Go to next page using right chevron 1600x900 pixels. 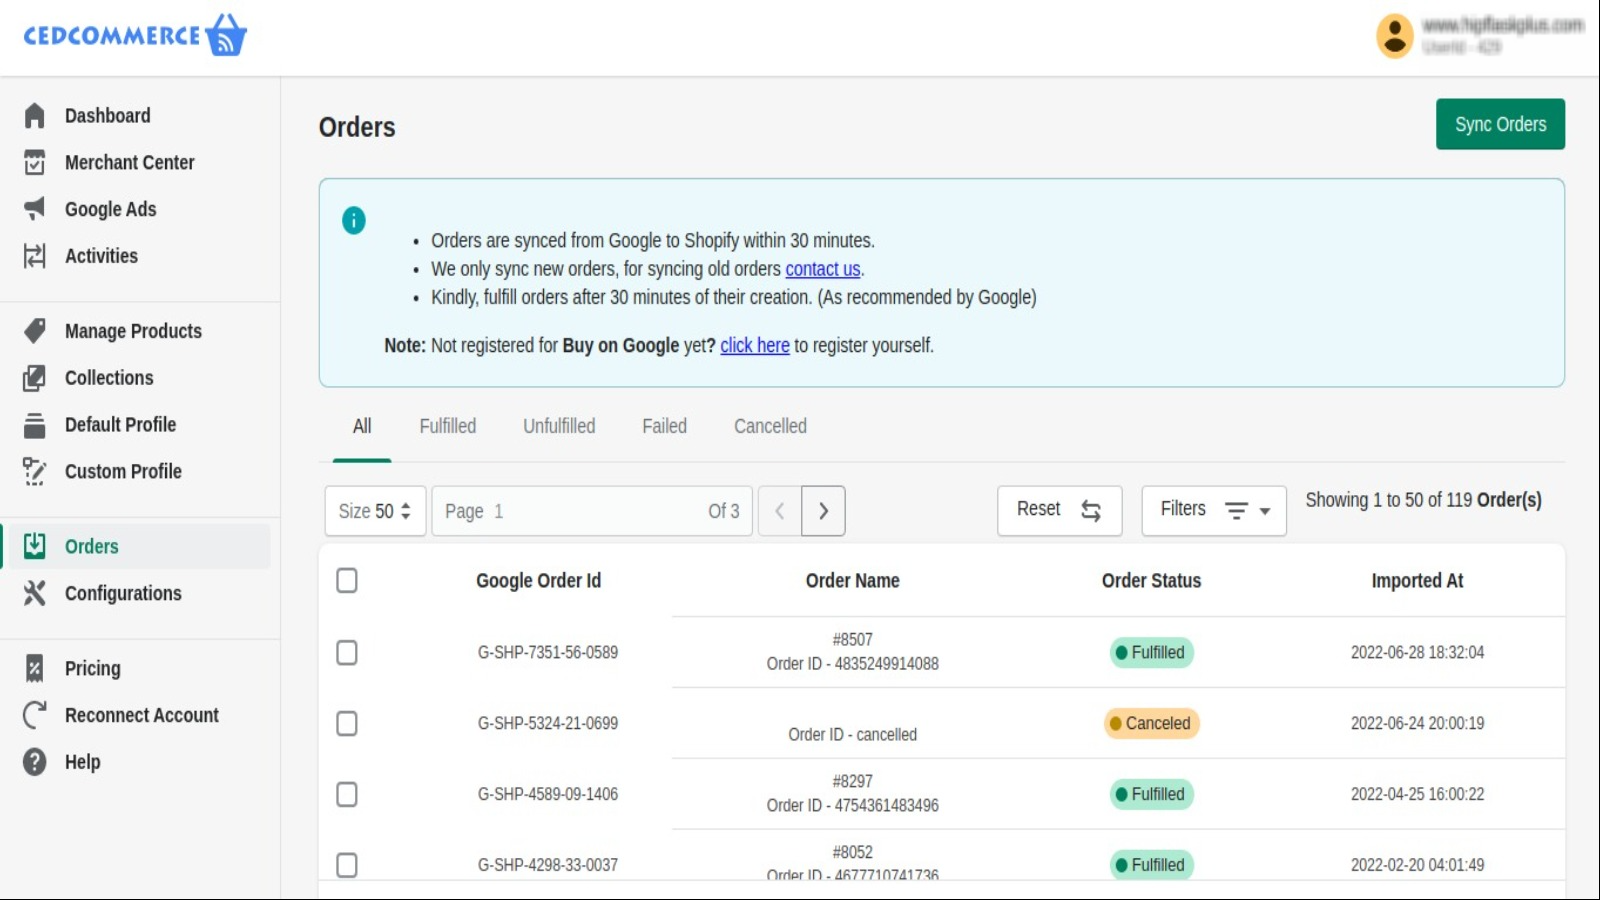click(823, 511)
